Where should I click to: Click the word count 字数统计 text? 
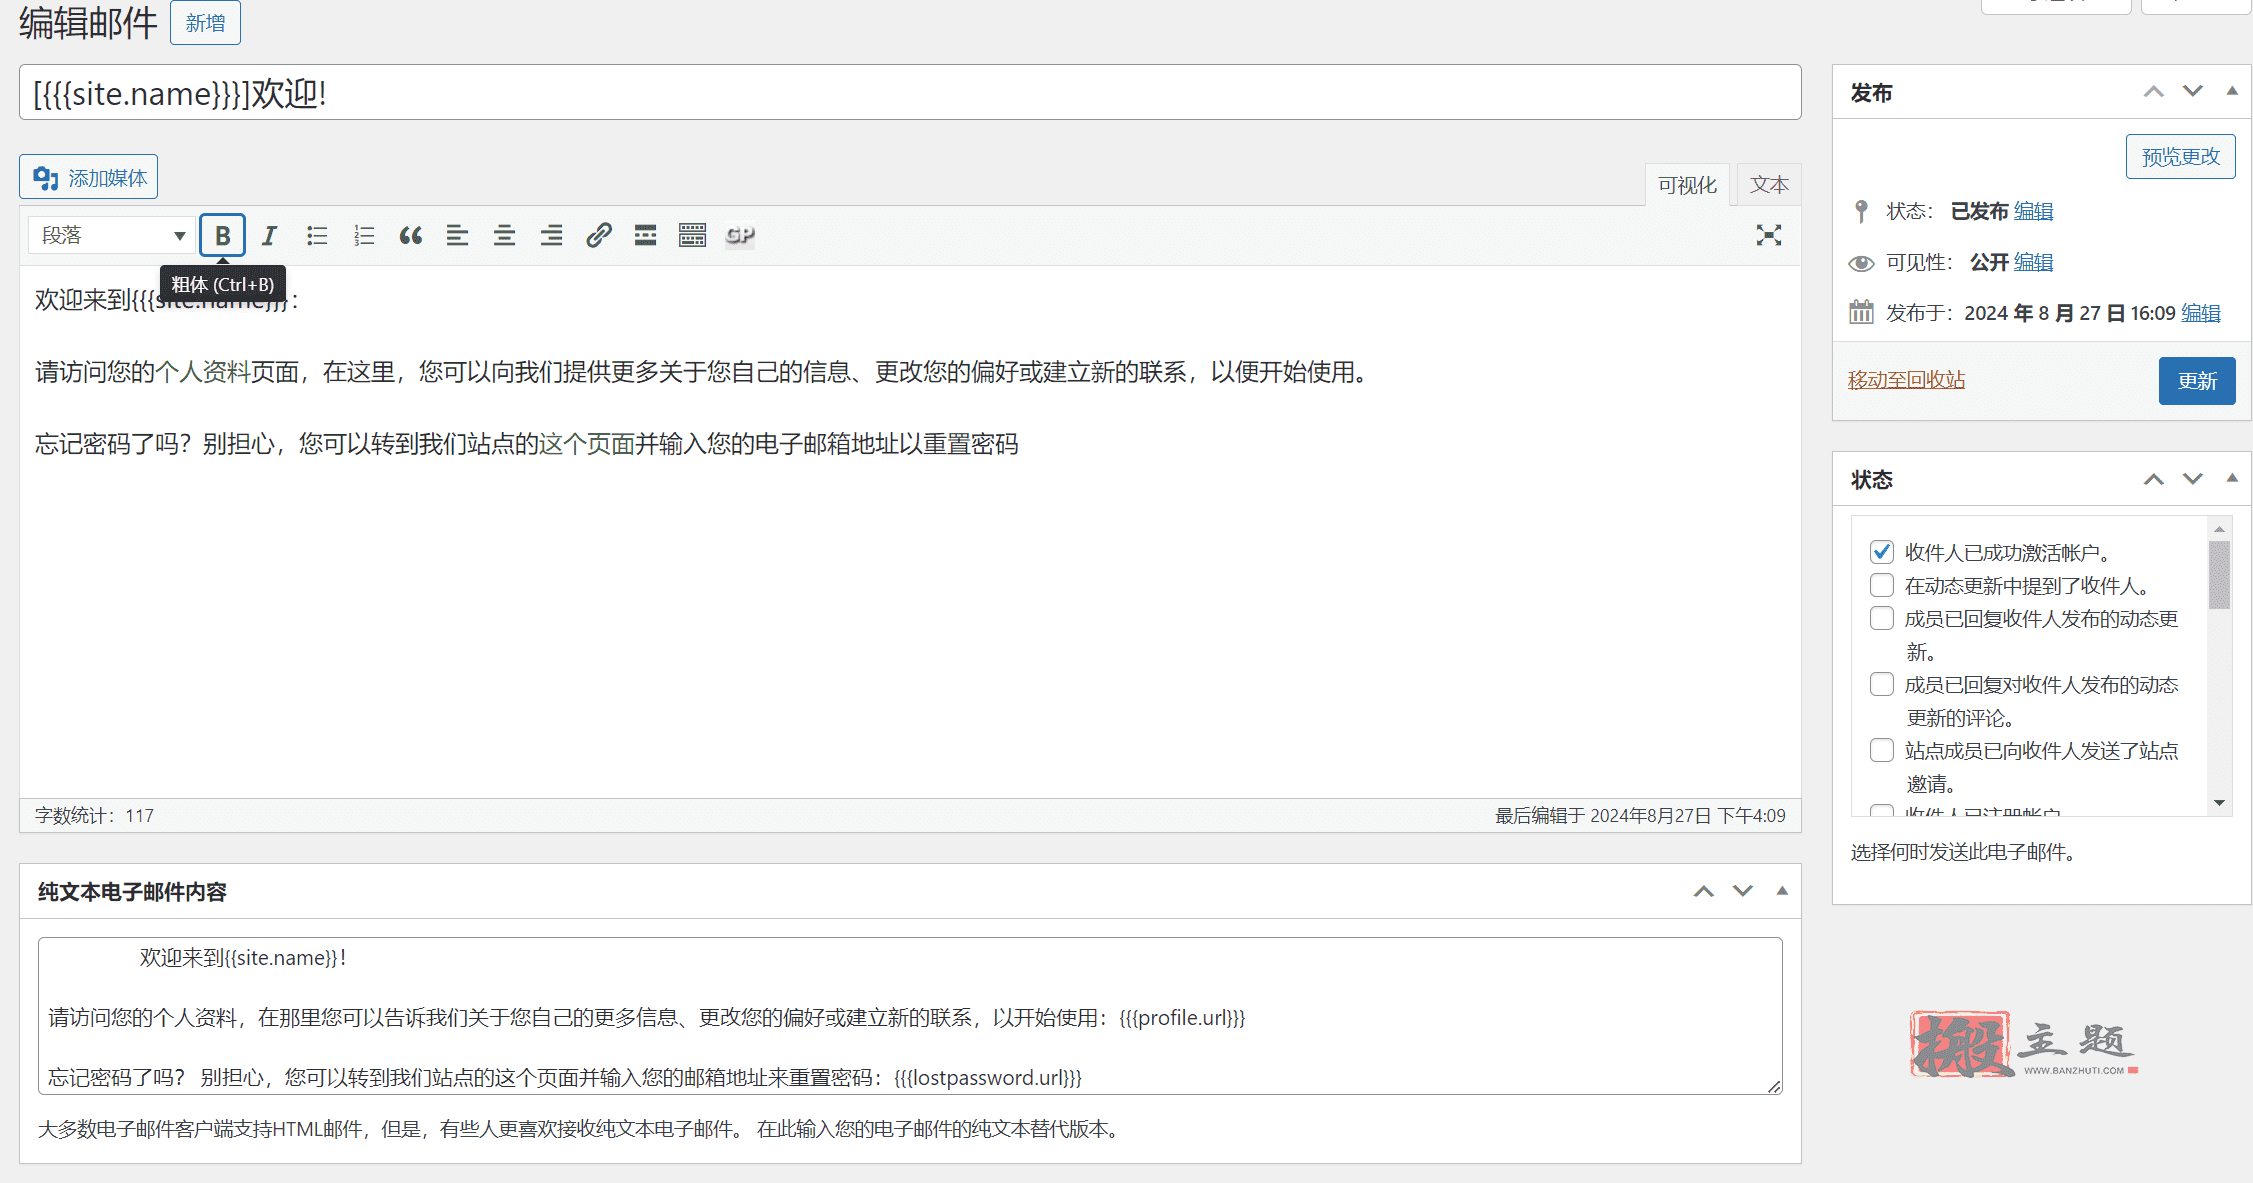[x=94, y=816]
